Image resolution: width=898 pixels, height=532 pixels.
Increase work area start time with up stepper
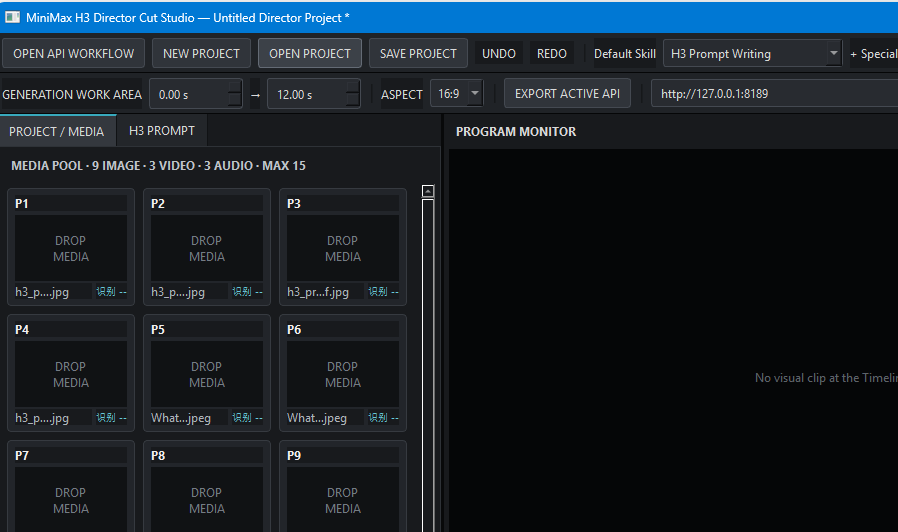coord(235,87)
